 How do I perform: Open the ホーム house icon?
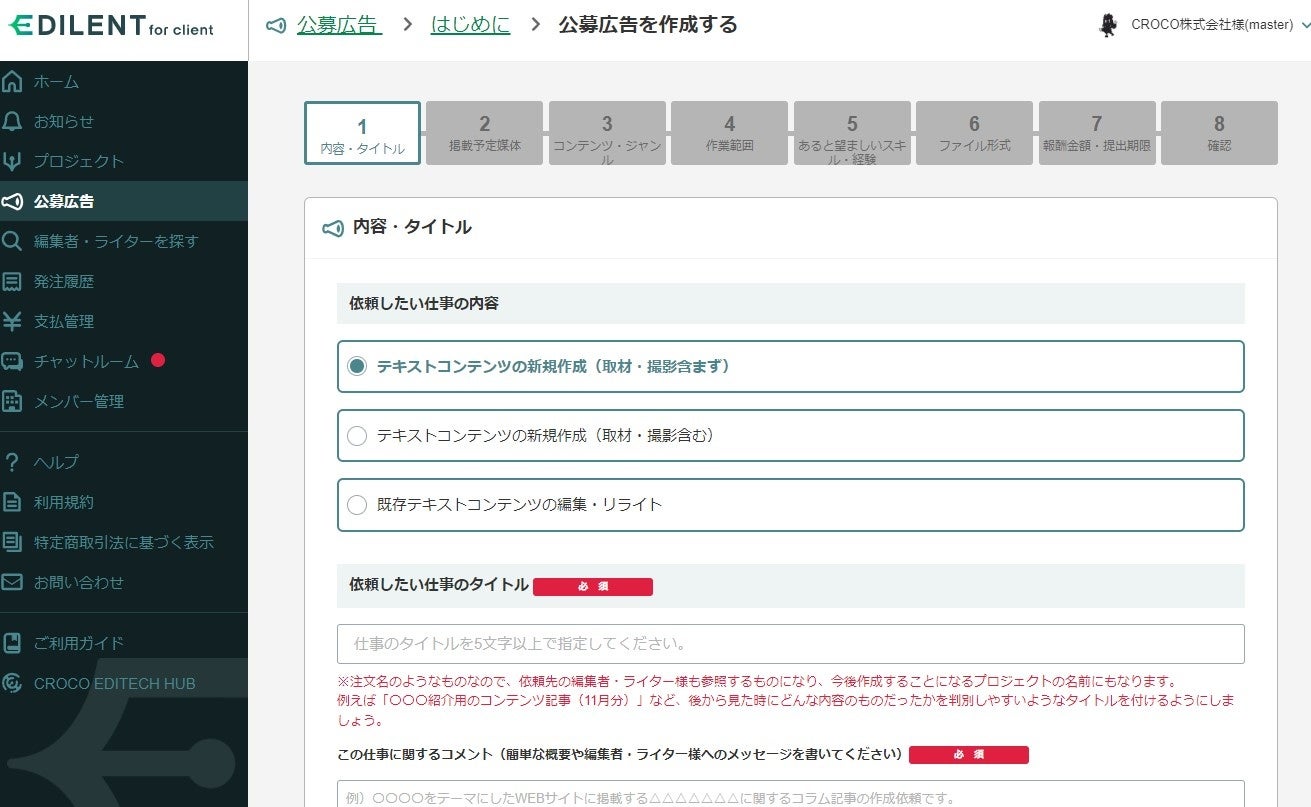pyautogui.click(x=12, y=81)
